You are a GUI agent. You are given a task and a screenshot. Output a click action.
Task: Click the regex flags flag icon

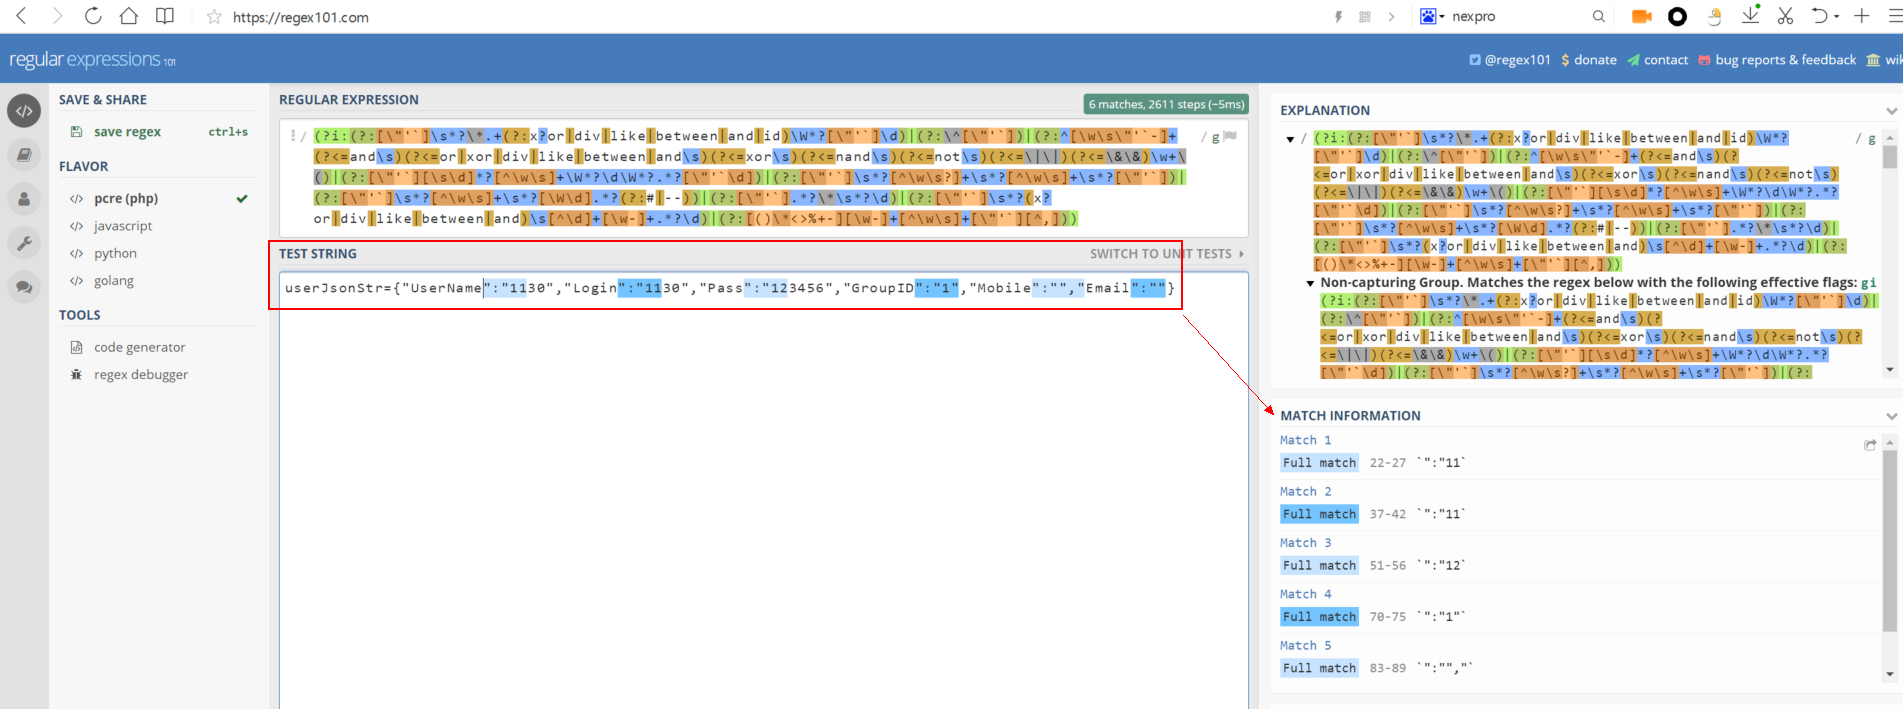pyautogui.click(x=1230, y=136)
